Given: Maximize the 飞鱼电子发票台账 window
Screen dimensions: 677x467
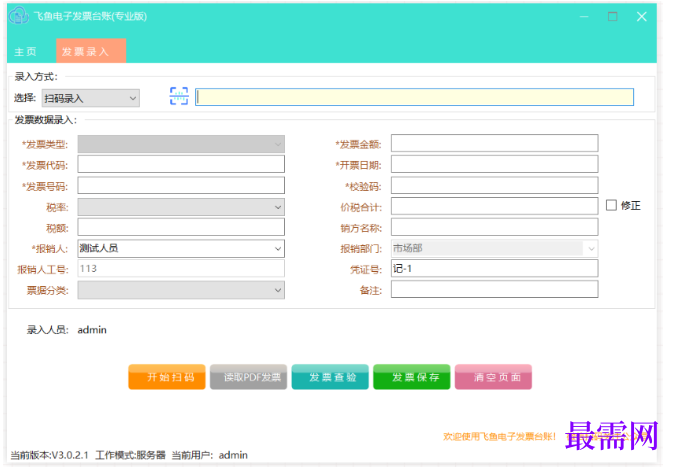Looking at the screenshot, I should (612, 16).
